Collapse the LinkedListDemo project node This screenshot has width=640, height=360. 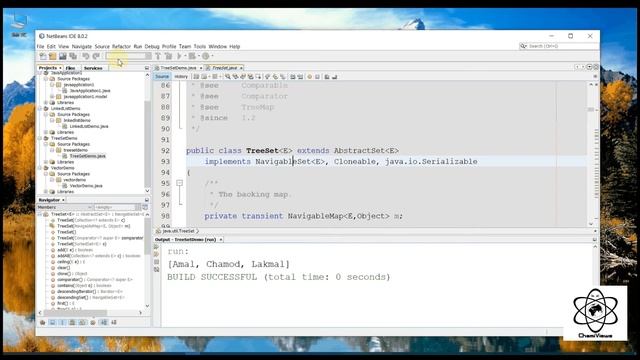point(40,109)
